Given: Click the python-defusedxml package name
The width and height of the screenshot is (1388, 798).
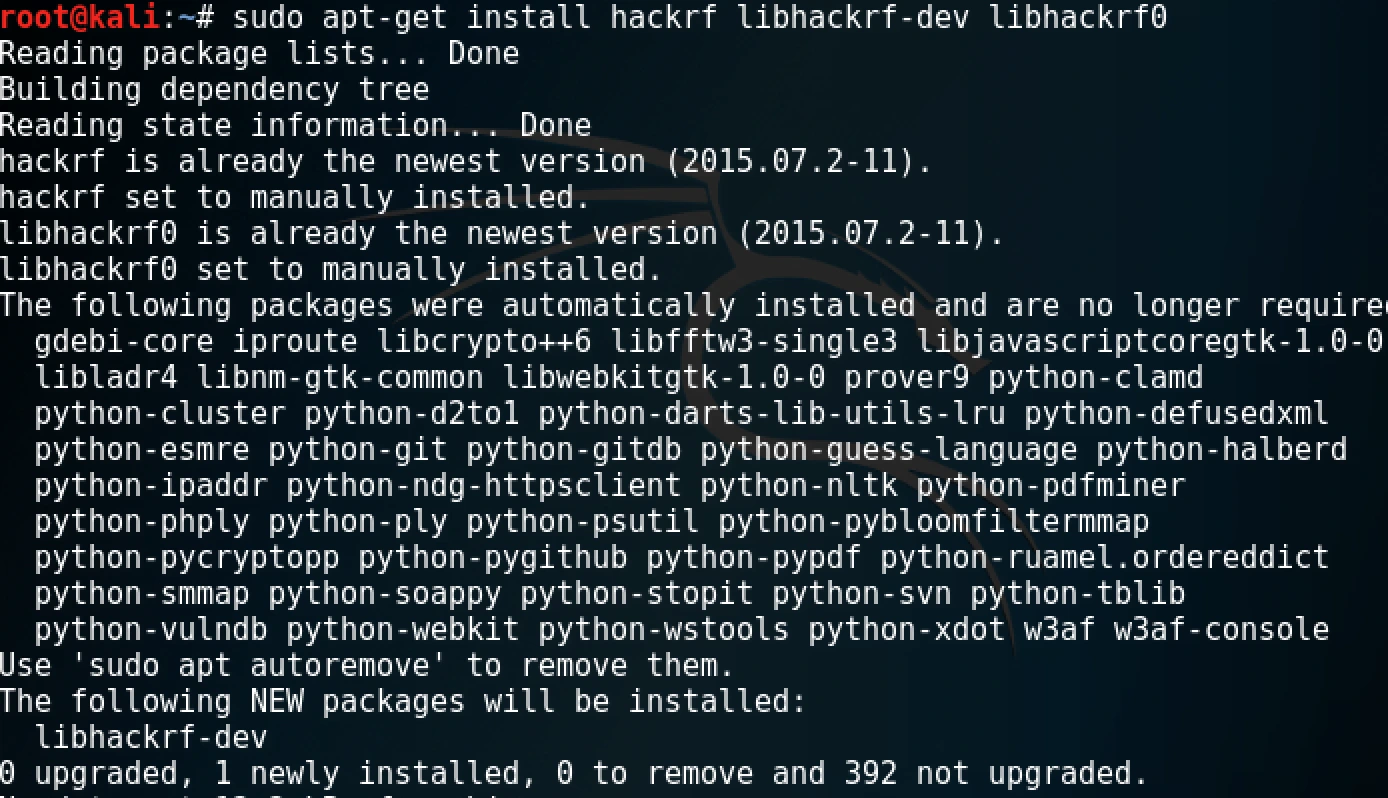Looking at the screenshot, I should point(1176,413).
